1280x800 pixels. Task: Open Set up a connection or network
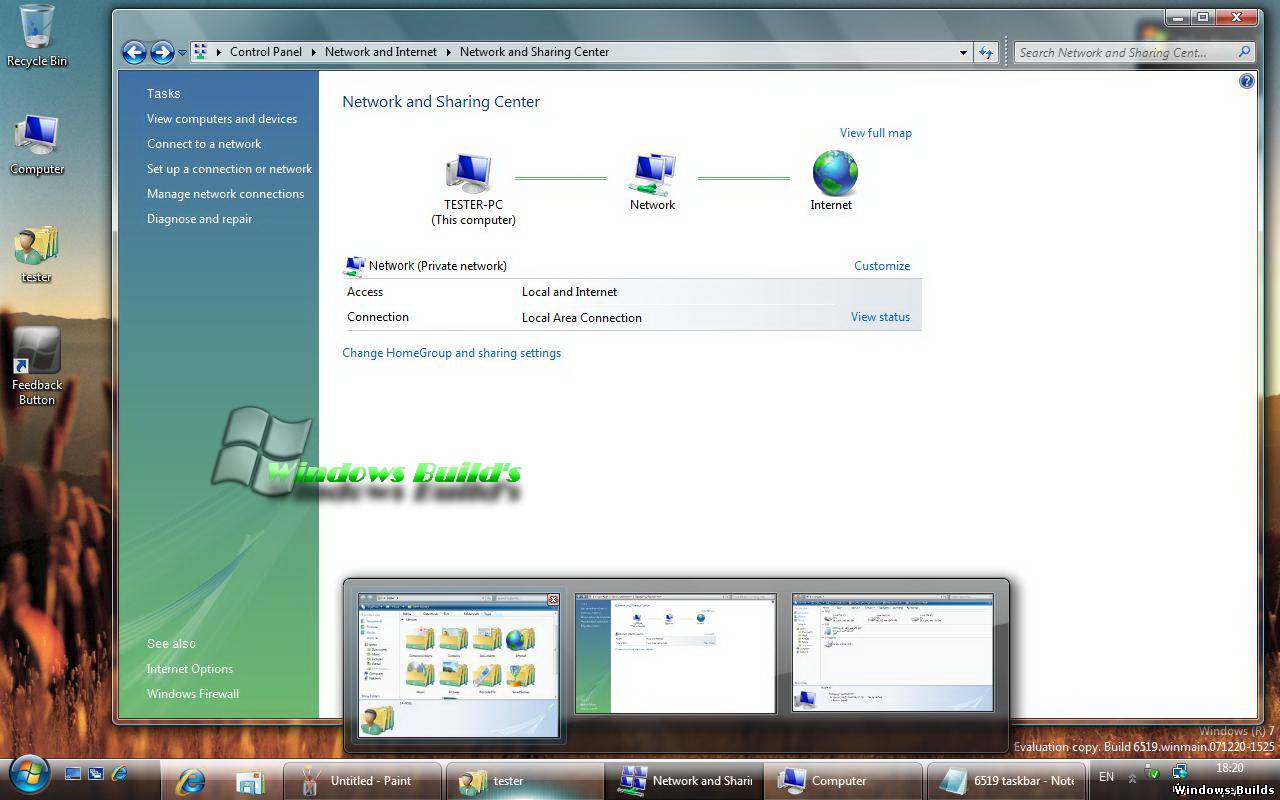229,169
